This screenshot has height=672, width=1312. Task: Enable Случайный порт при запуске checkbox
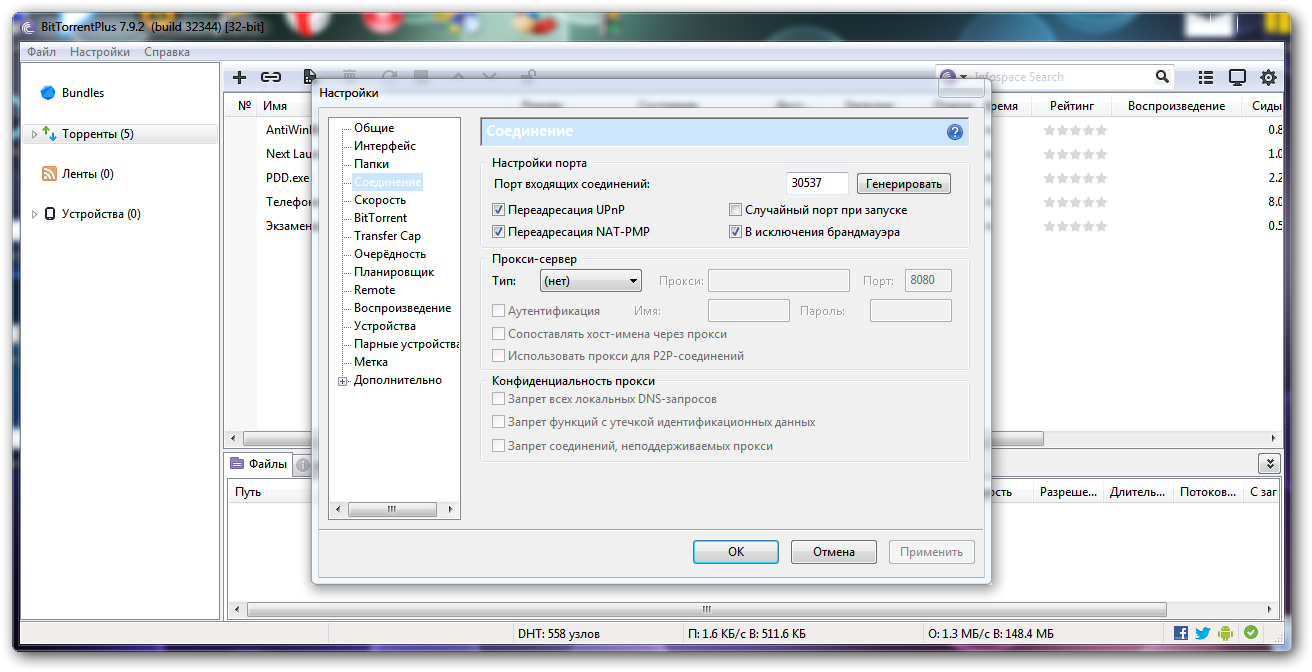pos(736,210)
